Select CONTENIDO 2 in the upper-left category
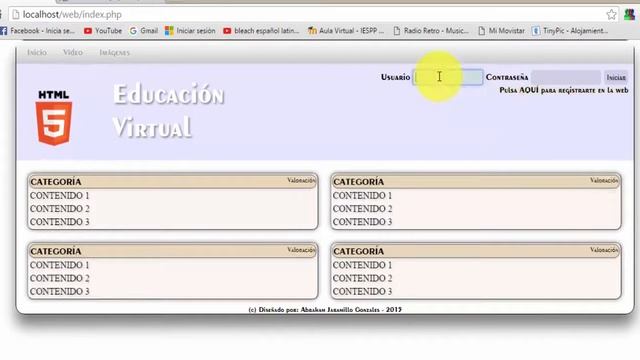The image size is (640, 360). coord(60,209)
